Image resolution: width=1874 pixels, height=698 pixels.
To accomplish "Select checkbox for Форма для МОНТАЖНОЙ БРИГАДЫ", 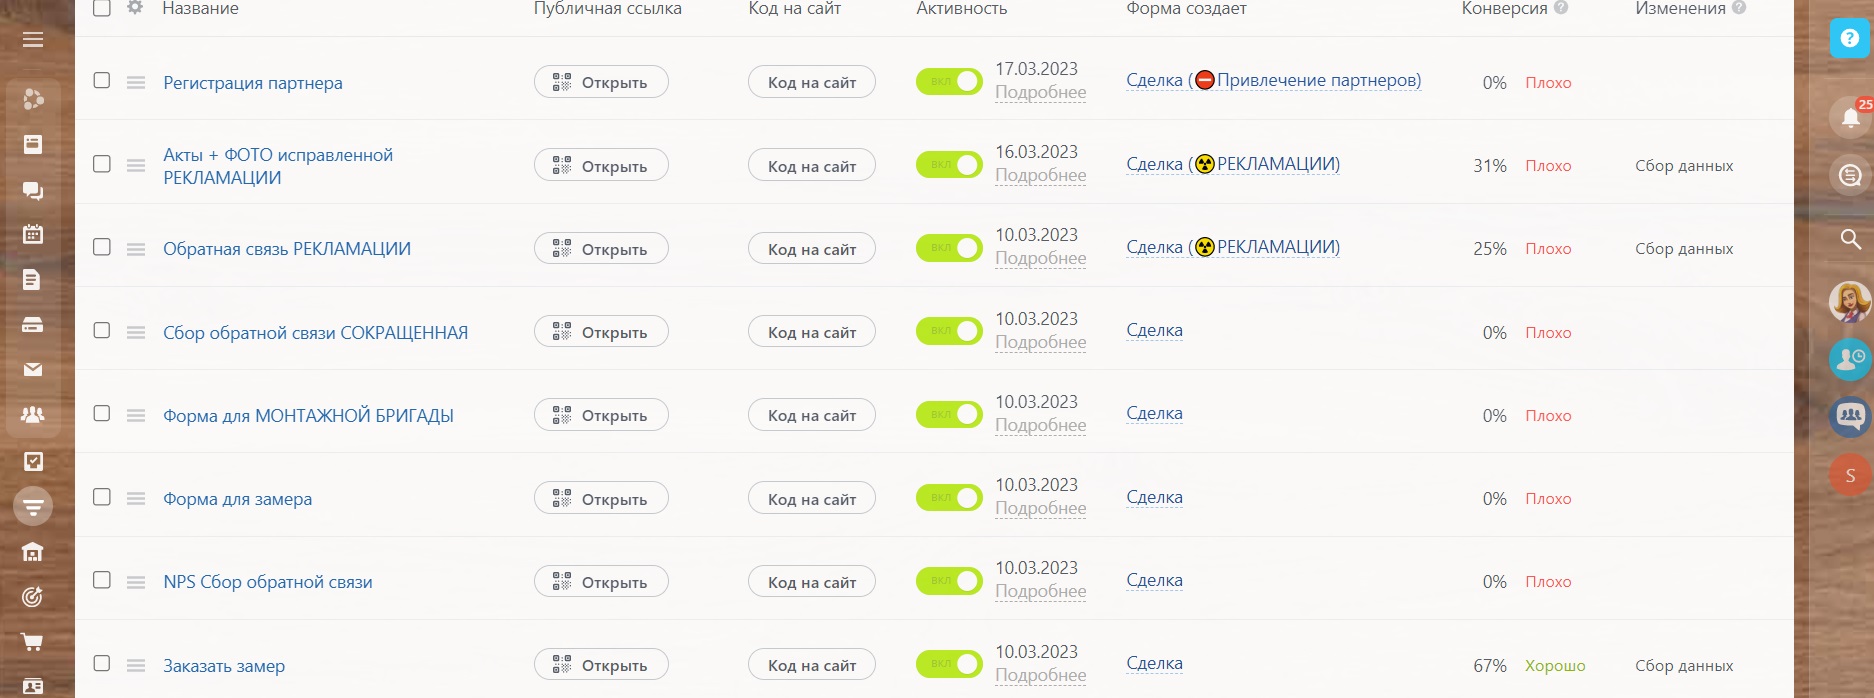I will pyautogui.click(x=102, y=413).
